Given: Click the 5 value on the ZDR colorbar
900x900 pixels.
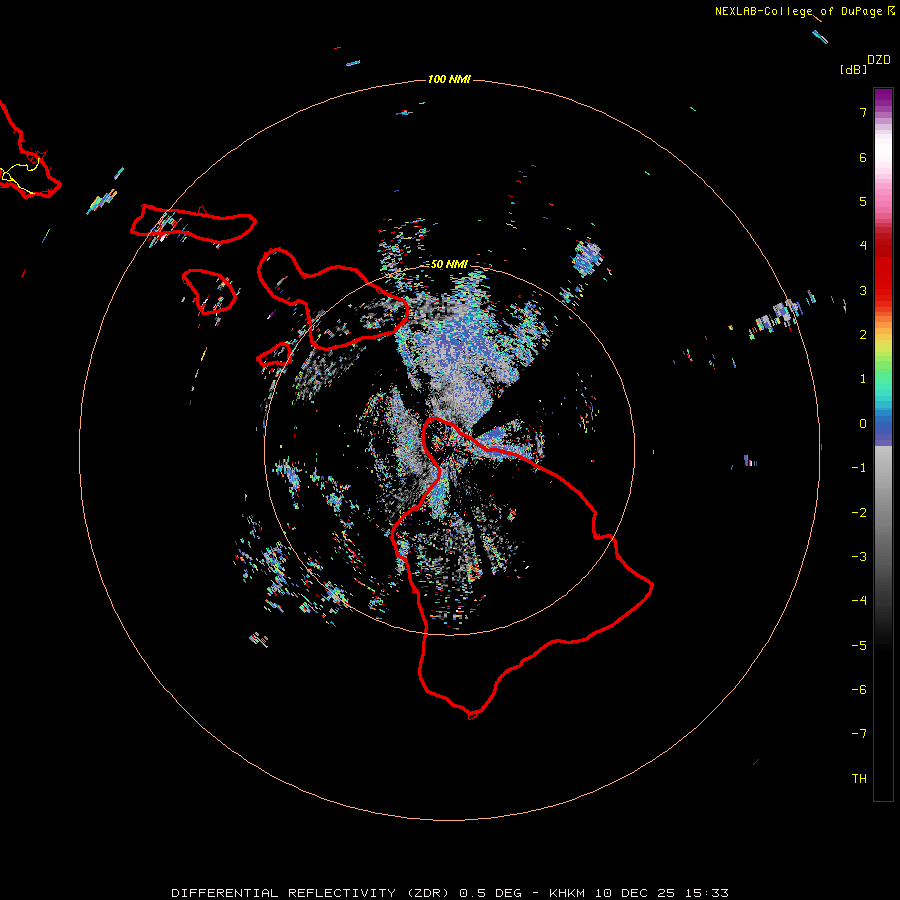Looking at the screenshot, I should (x=863, y=201).
